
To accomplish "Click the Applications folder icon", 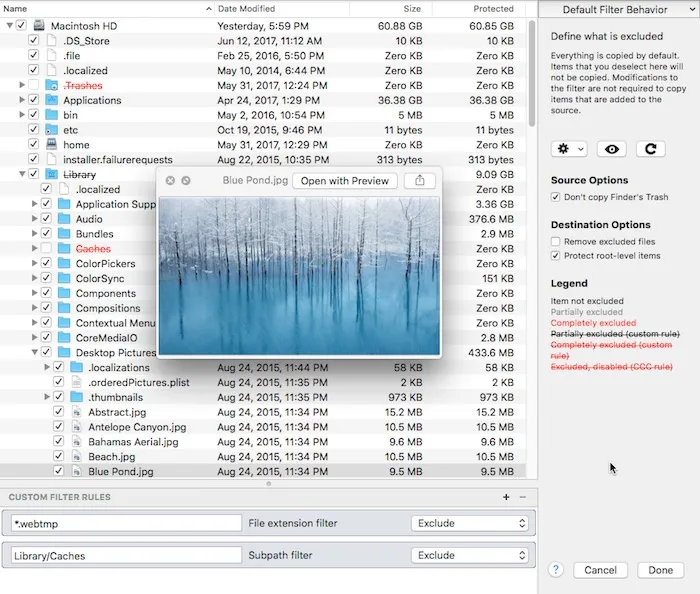I will tap(52, 100).
